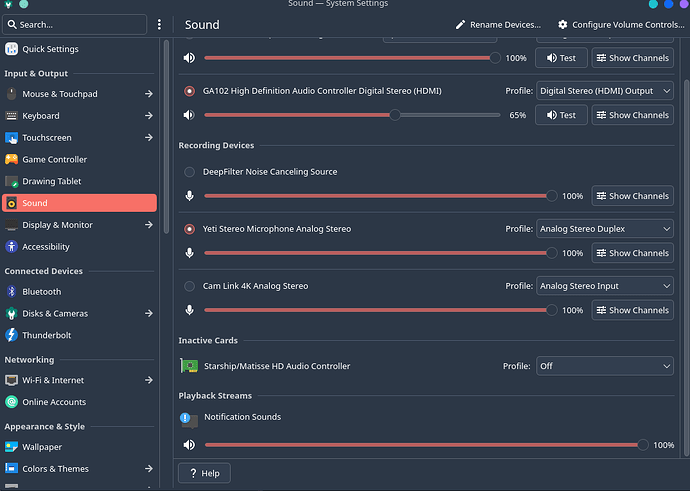Click the Accessibility icon

[x=11, y=247]
